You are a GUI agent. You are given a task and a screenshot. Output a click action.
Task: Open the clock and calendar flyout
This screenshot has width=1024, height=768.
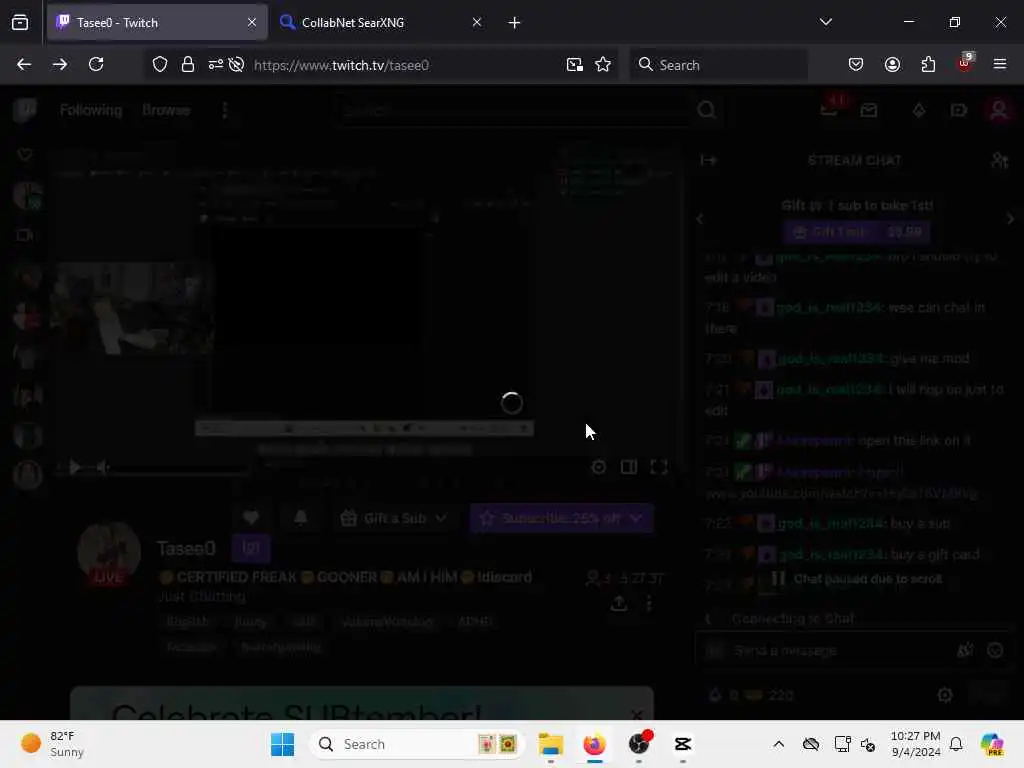[x=916, y=744]
